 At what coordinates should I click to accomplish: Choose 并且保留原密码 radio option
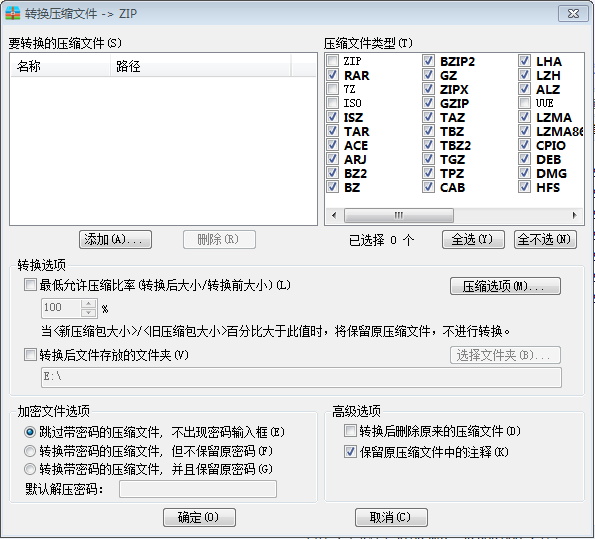point(30,469)
